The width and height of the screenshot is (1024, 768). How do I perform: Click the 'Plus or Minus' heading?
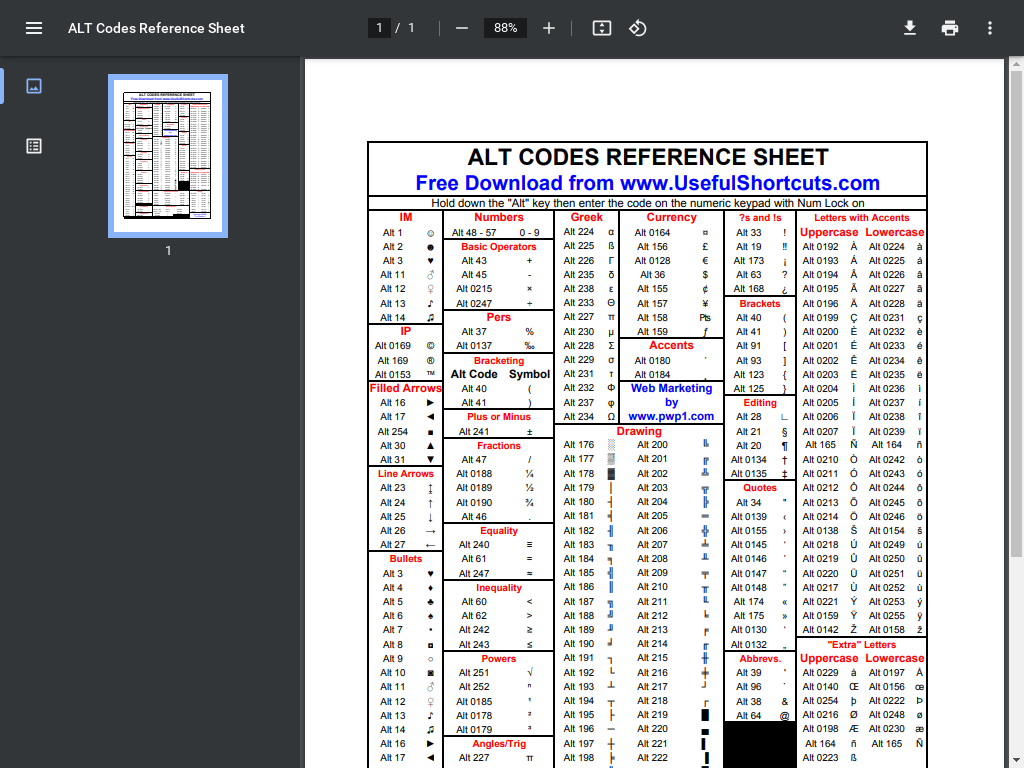click(x=498, y=417)
